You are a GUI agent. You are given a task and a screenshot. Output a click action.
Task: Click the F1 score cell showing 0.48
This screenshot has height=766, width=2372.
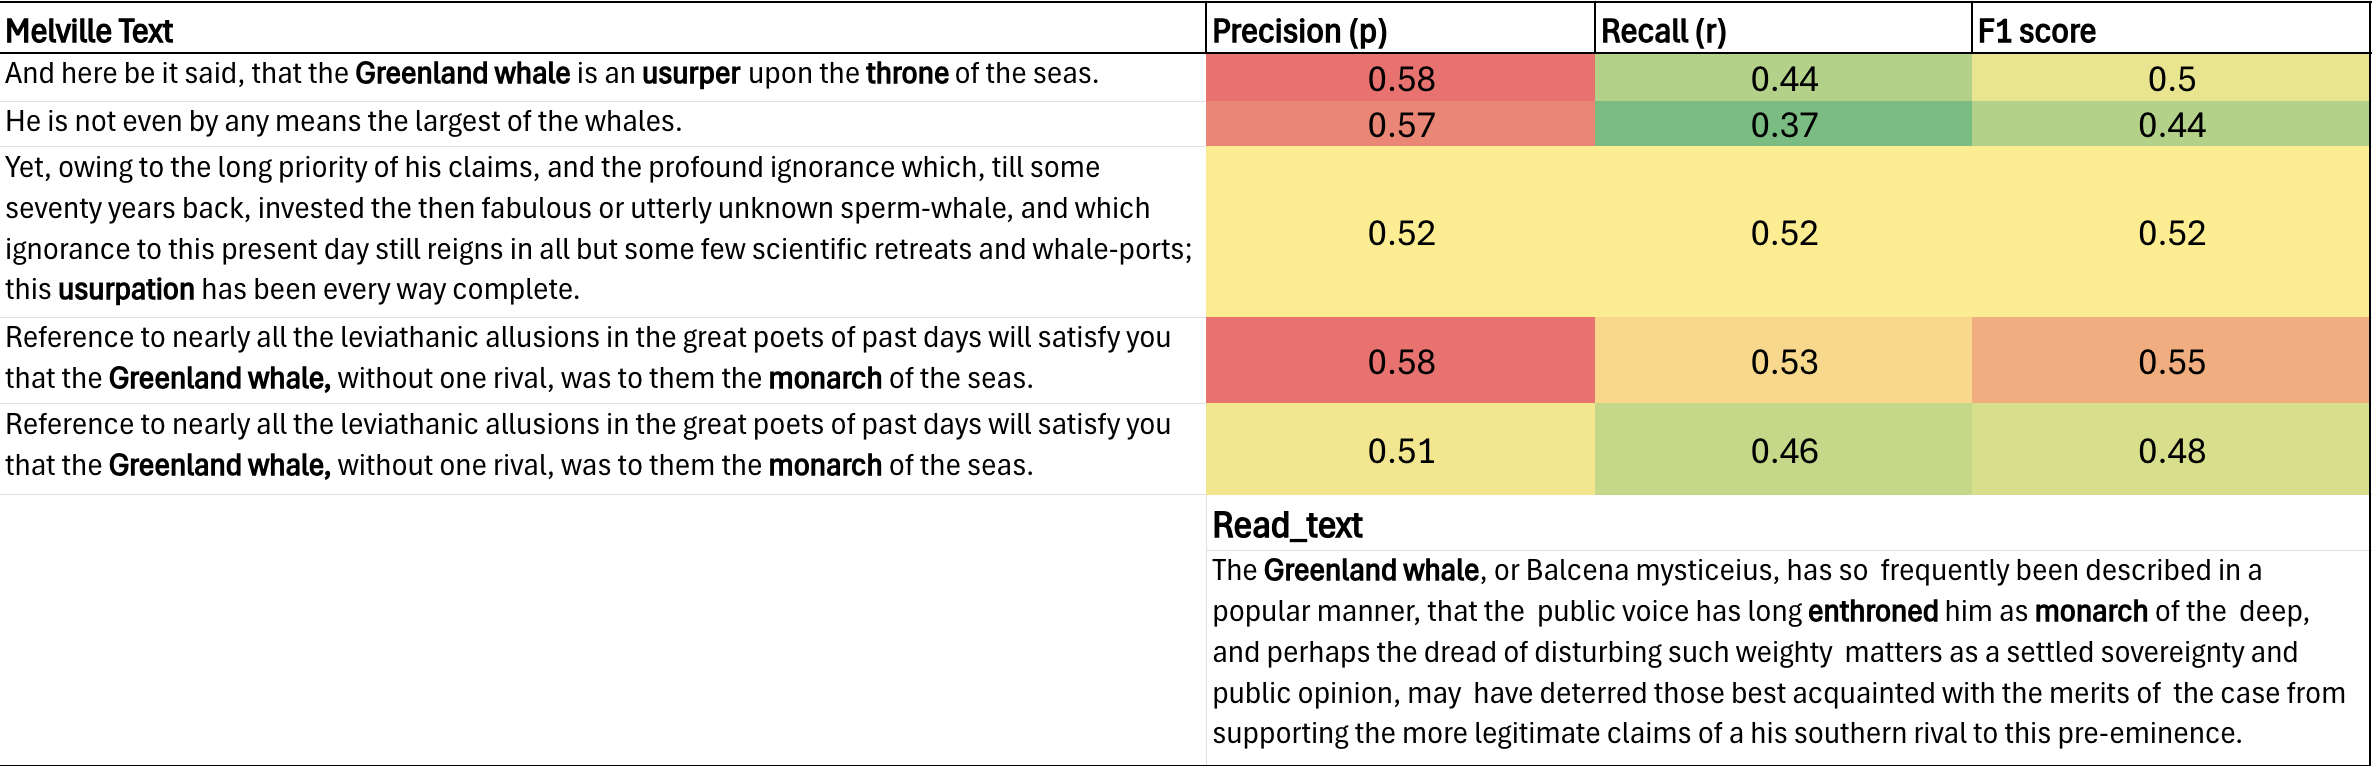pyautogui.click(x=2171, y=451)
